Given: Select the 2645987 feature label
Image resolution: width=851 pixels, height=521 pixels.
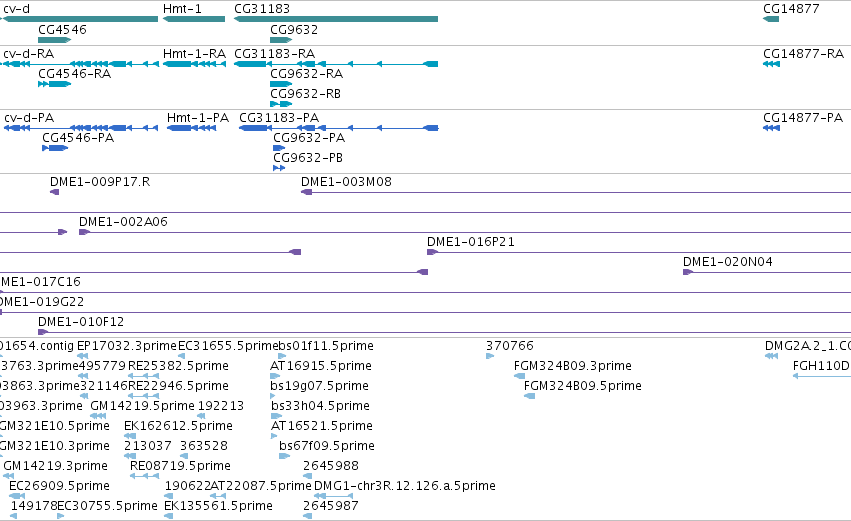Looking at the screenshot, I should tap(331, 506).
